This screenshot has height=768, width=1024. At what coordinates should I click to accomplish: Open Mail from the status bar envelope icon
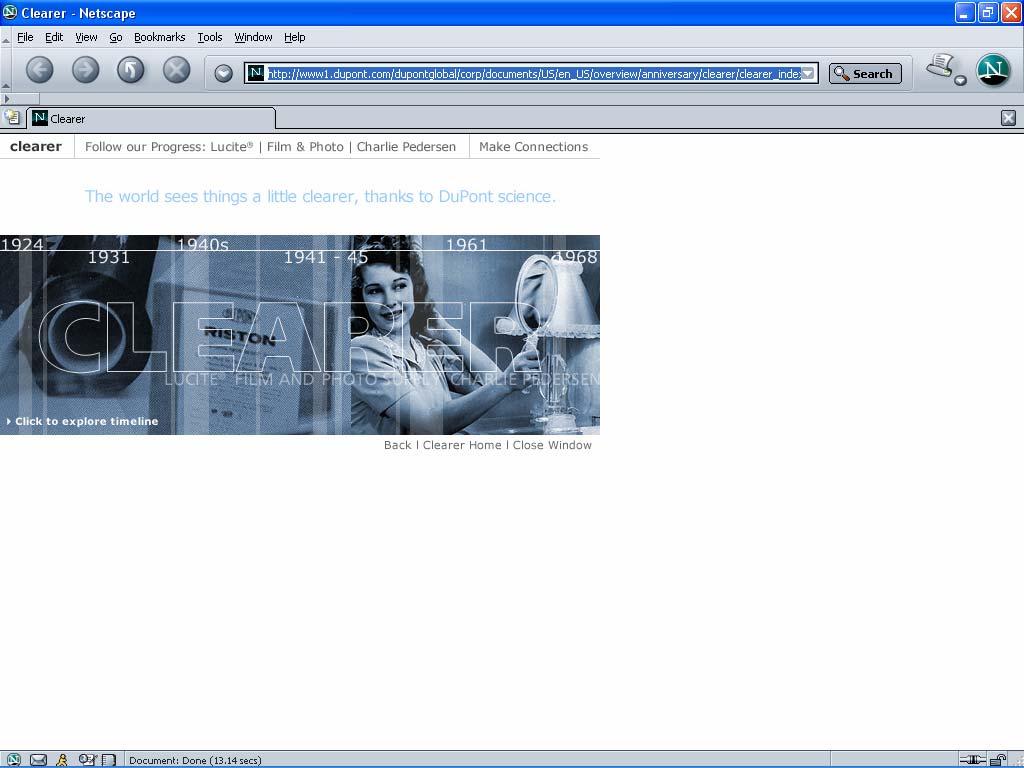click(39, 760)
